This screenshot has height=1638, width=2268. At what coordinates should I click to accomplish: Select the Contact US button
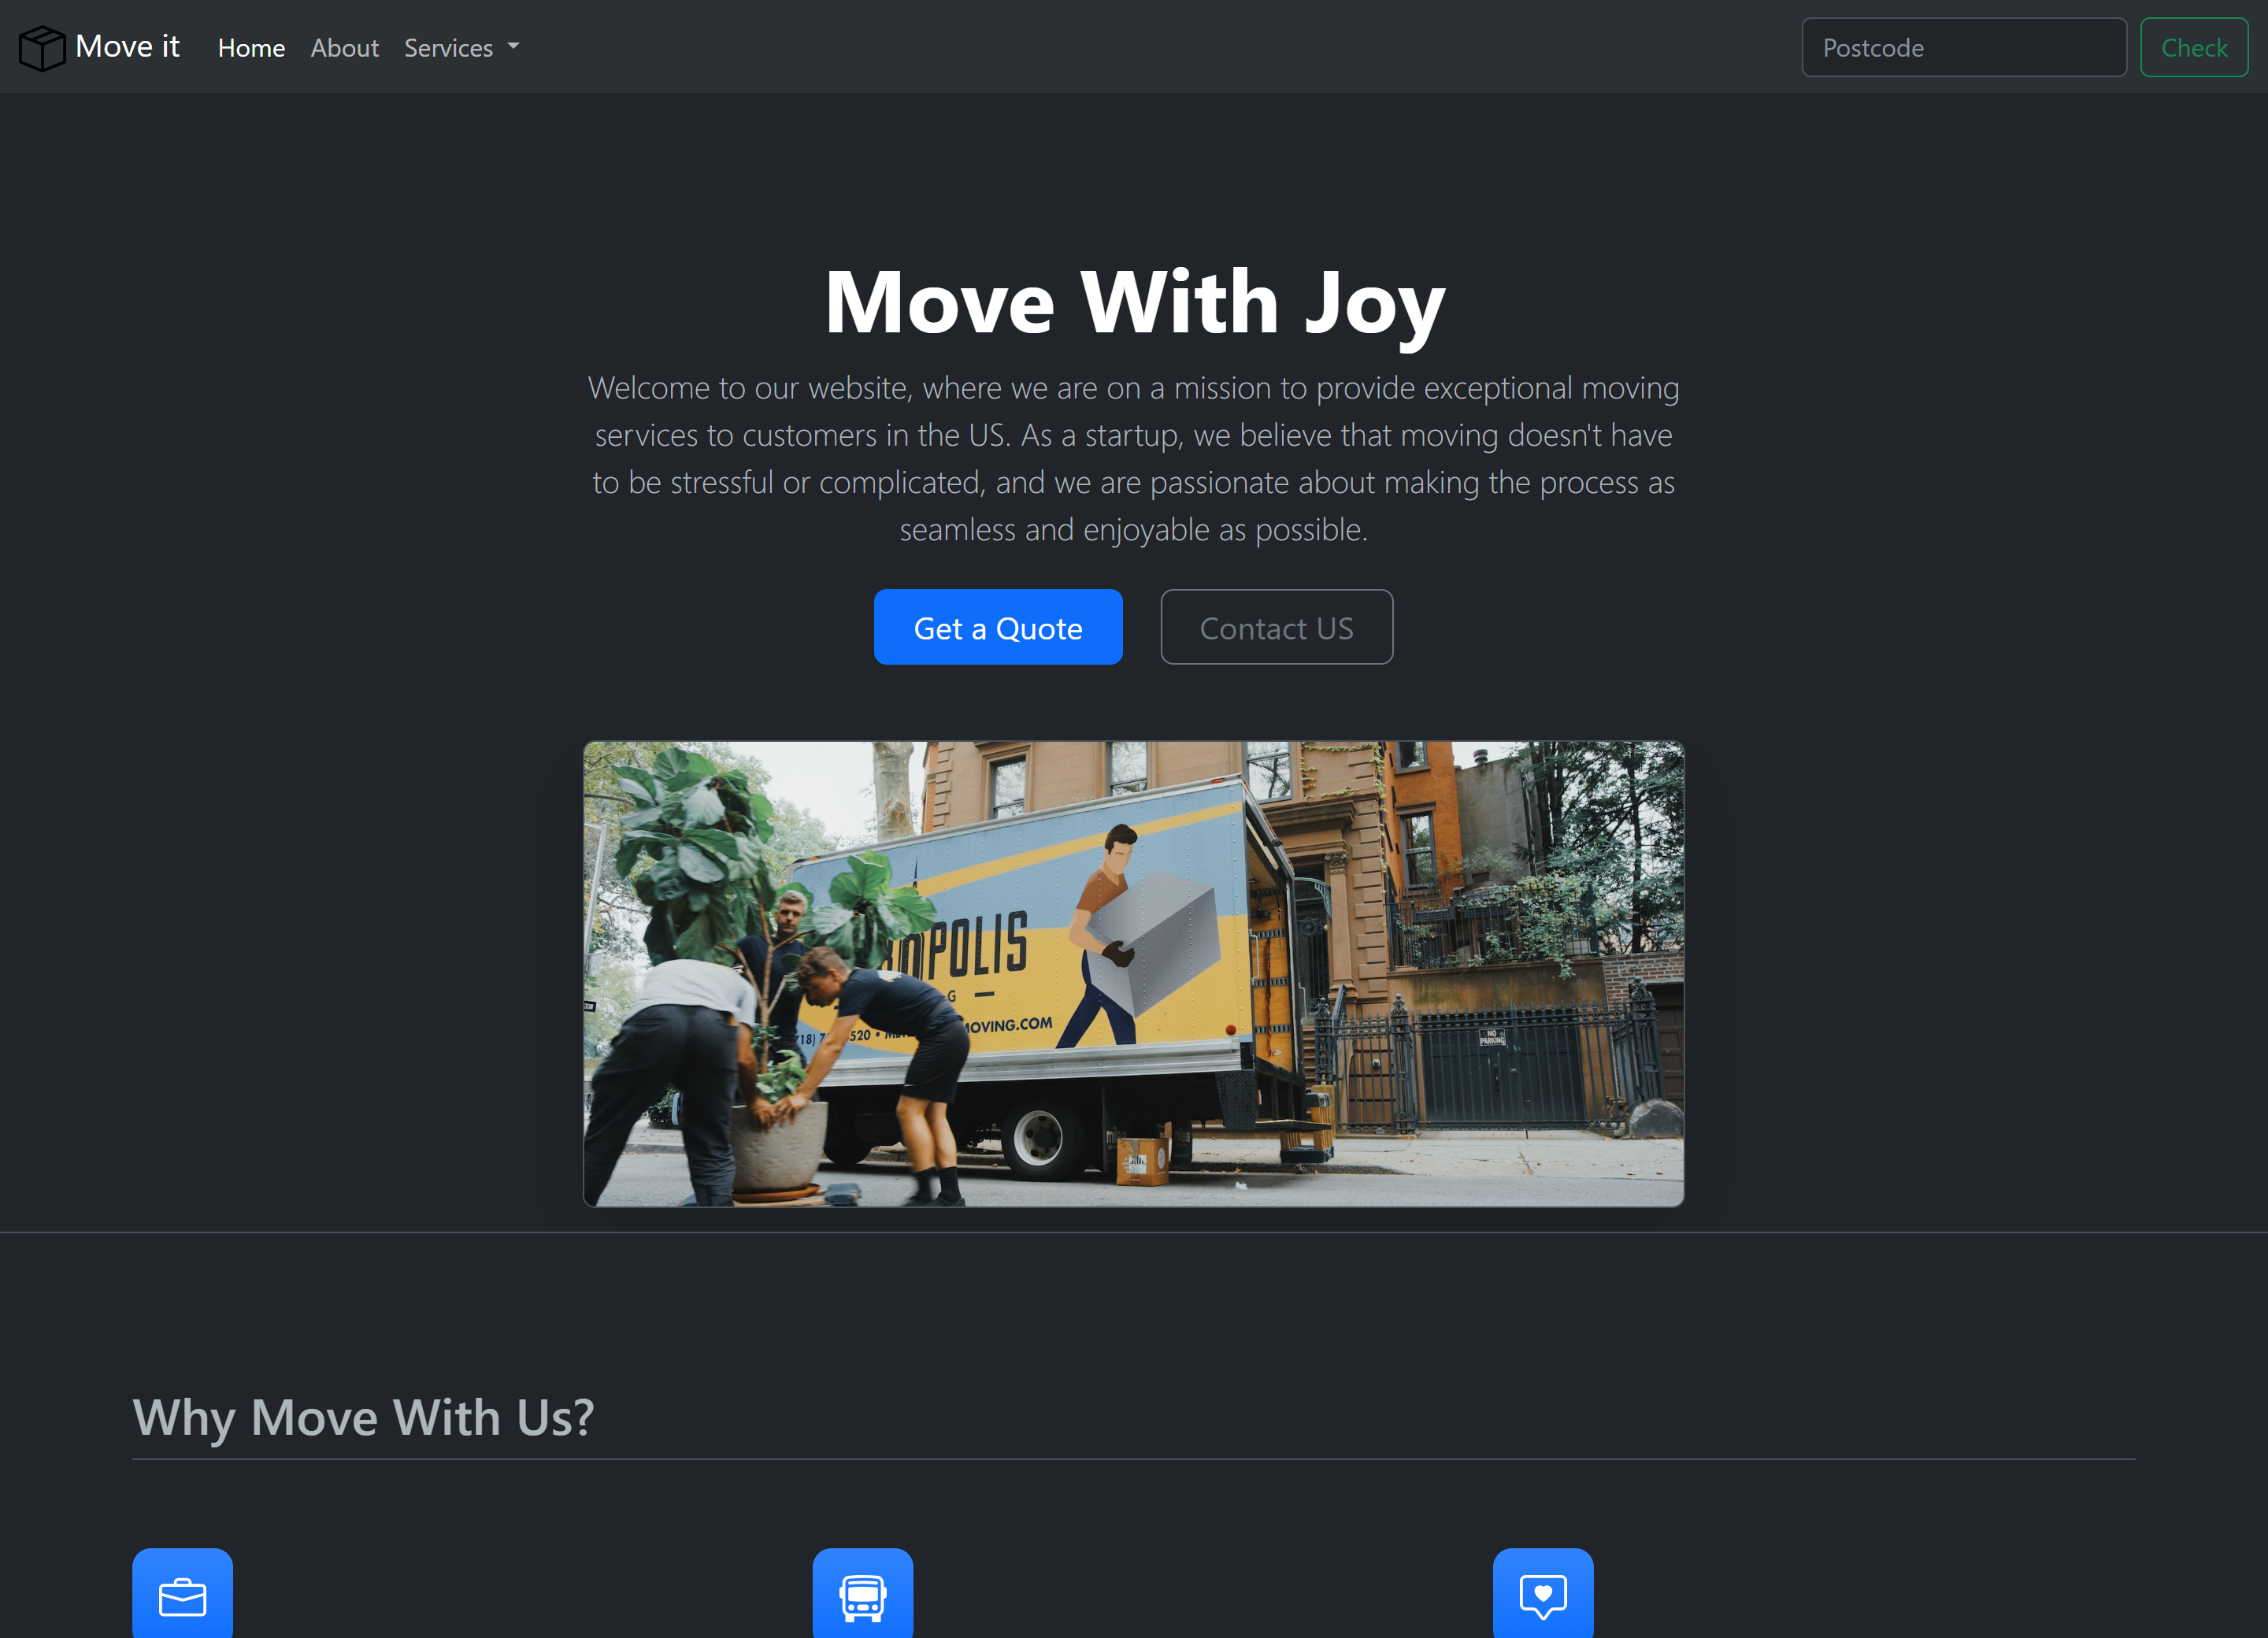click(1276, 627)
